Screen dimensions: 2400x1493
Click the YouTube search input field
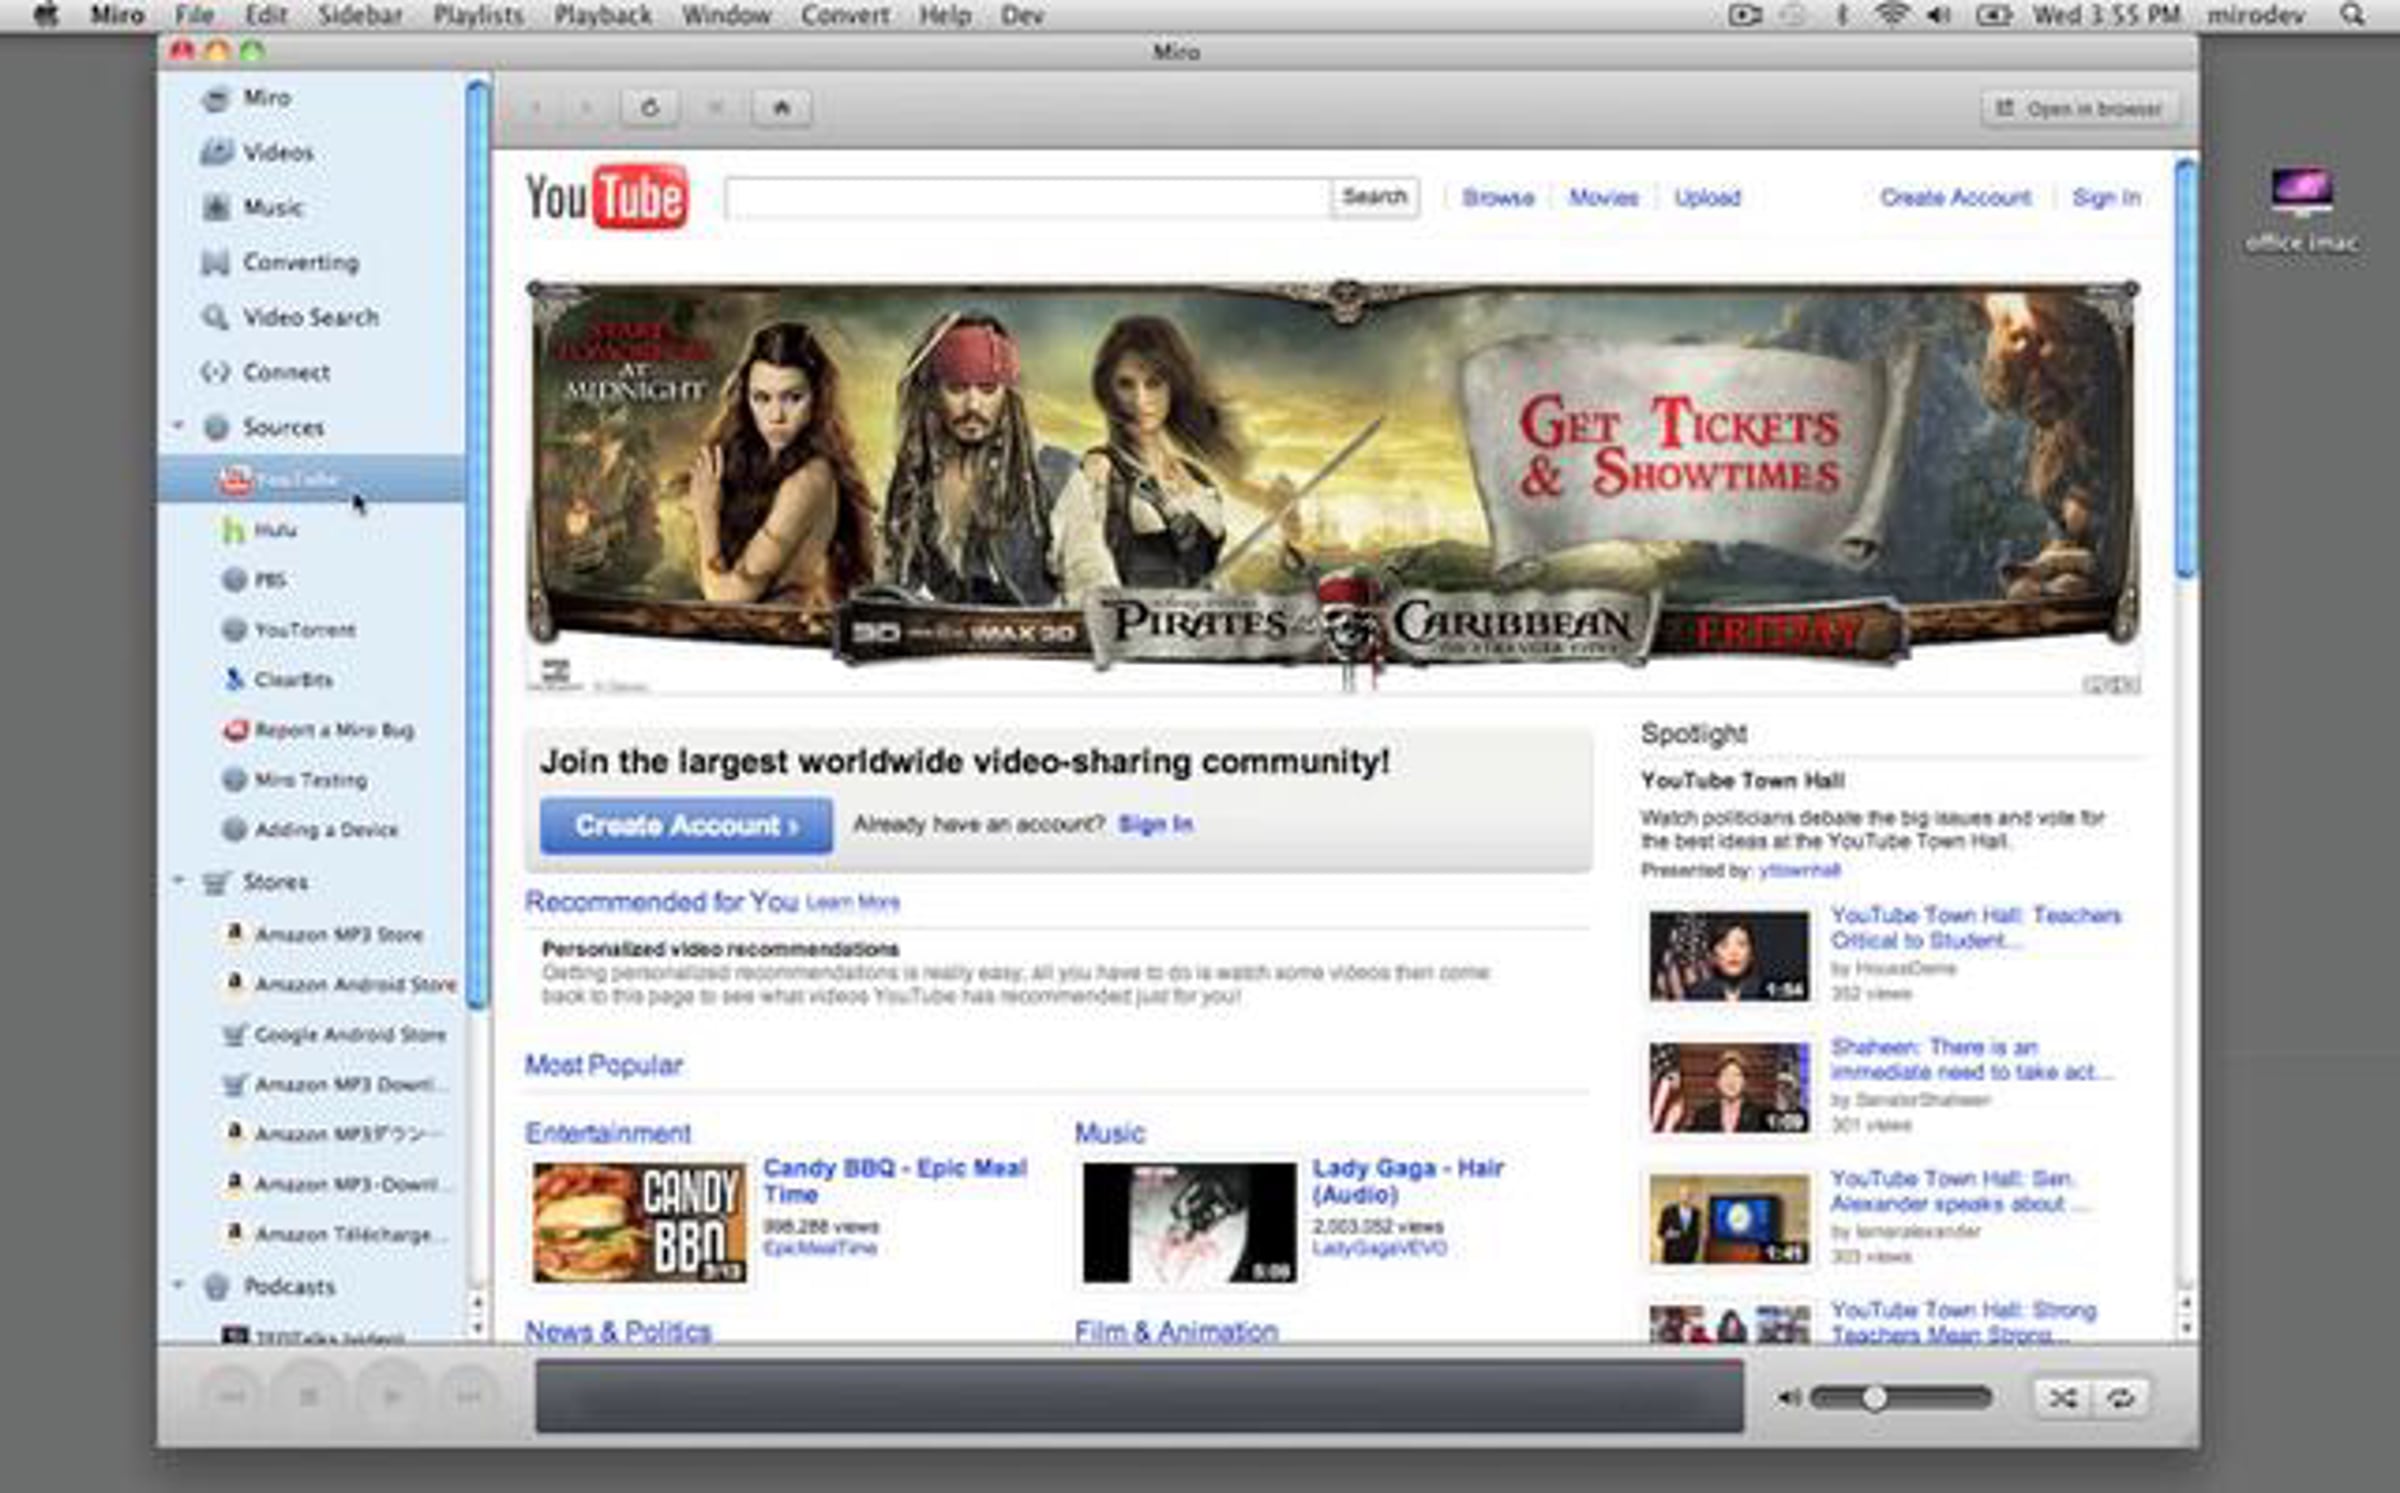(x=1028, y=197)
